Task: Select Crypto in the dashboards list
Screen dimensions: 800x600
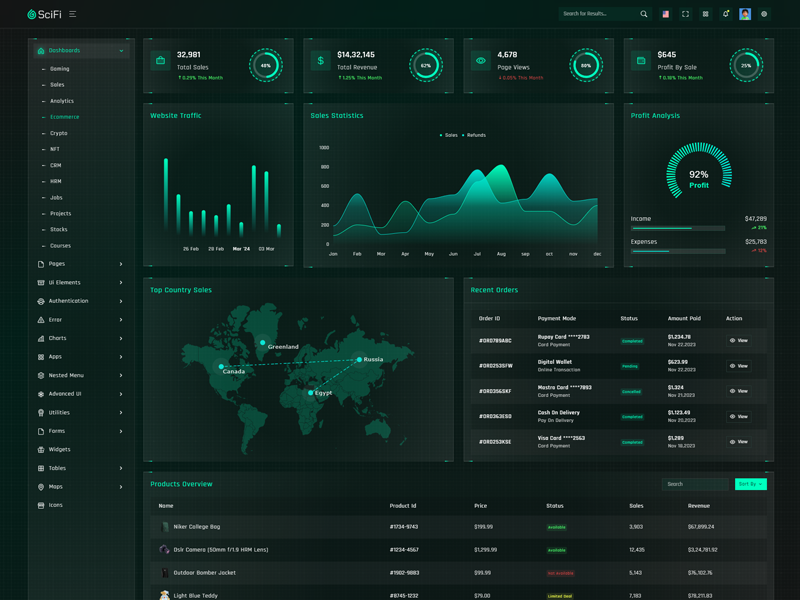Action: pos(59,133)
